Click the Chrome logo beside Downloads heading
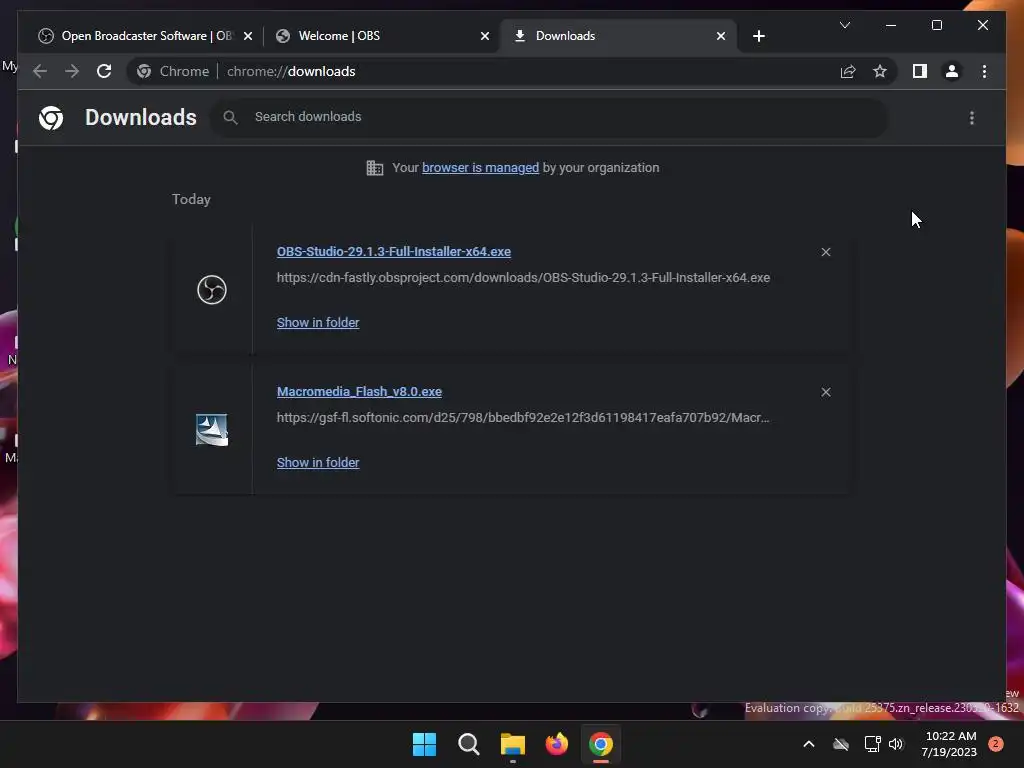Screen dimensions: 1024x768 coord(51,118)
